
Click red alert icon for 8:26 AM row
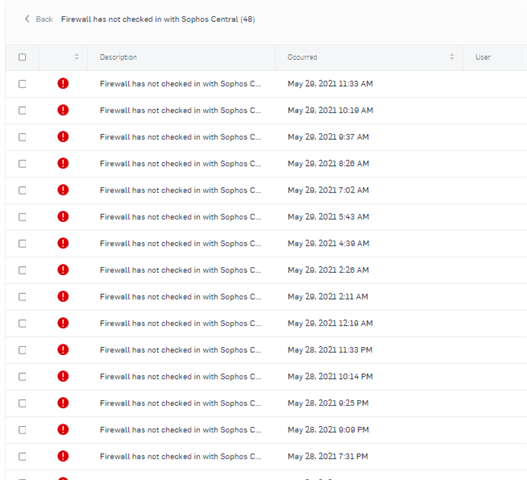[x=63, y=163]
